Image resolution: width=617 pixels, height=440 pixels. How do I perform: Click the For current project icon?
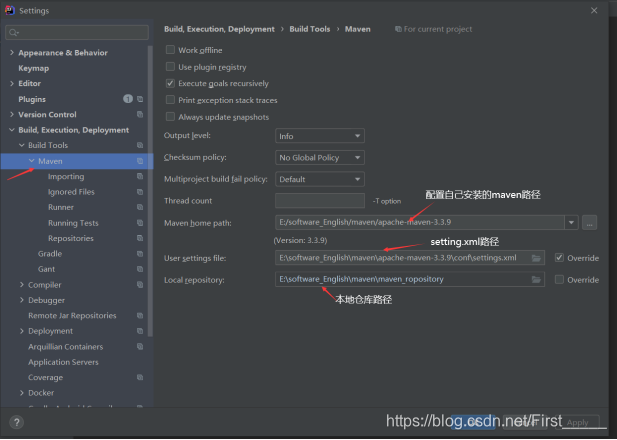coord(398,29)
